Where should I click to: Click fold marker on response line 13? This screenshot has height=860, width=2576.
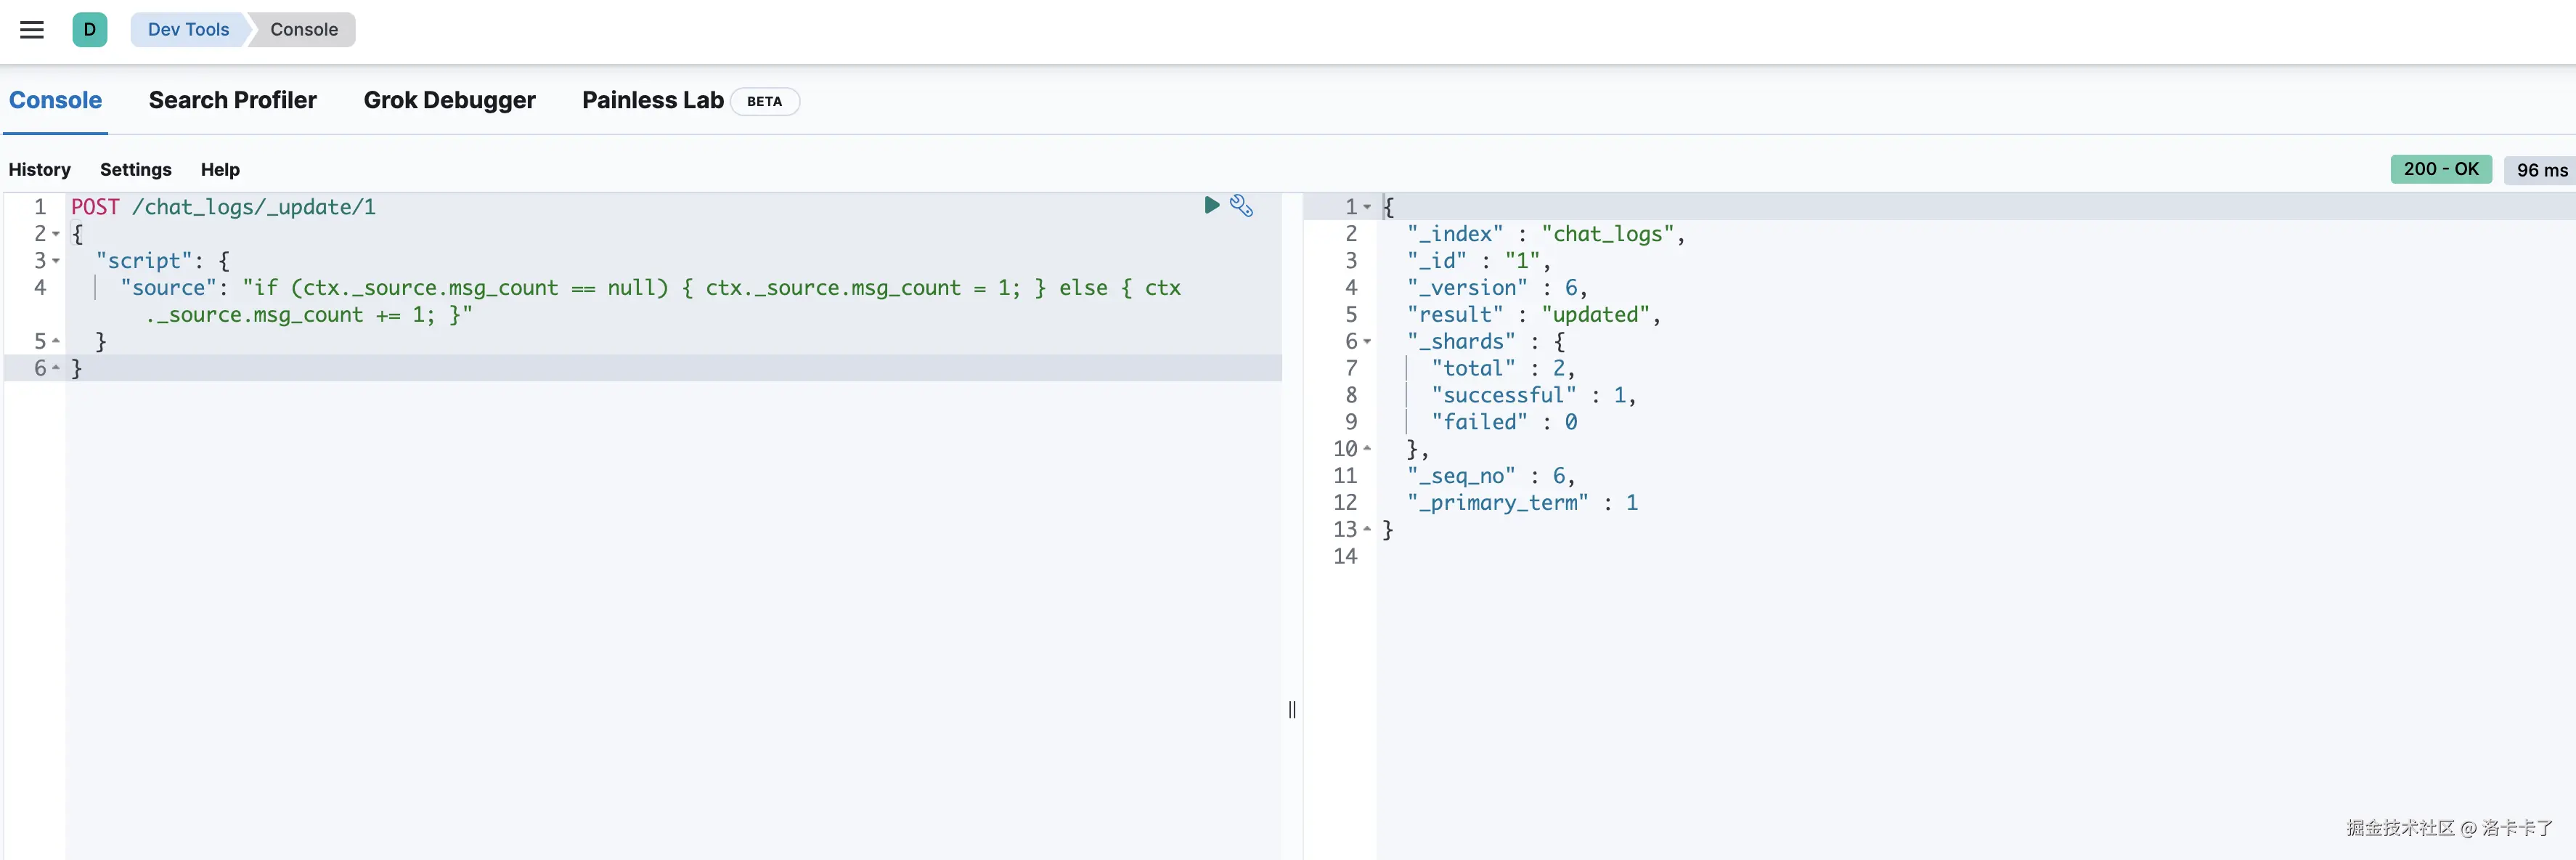click(x=1367, y=529)
